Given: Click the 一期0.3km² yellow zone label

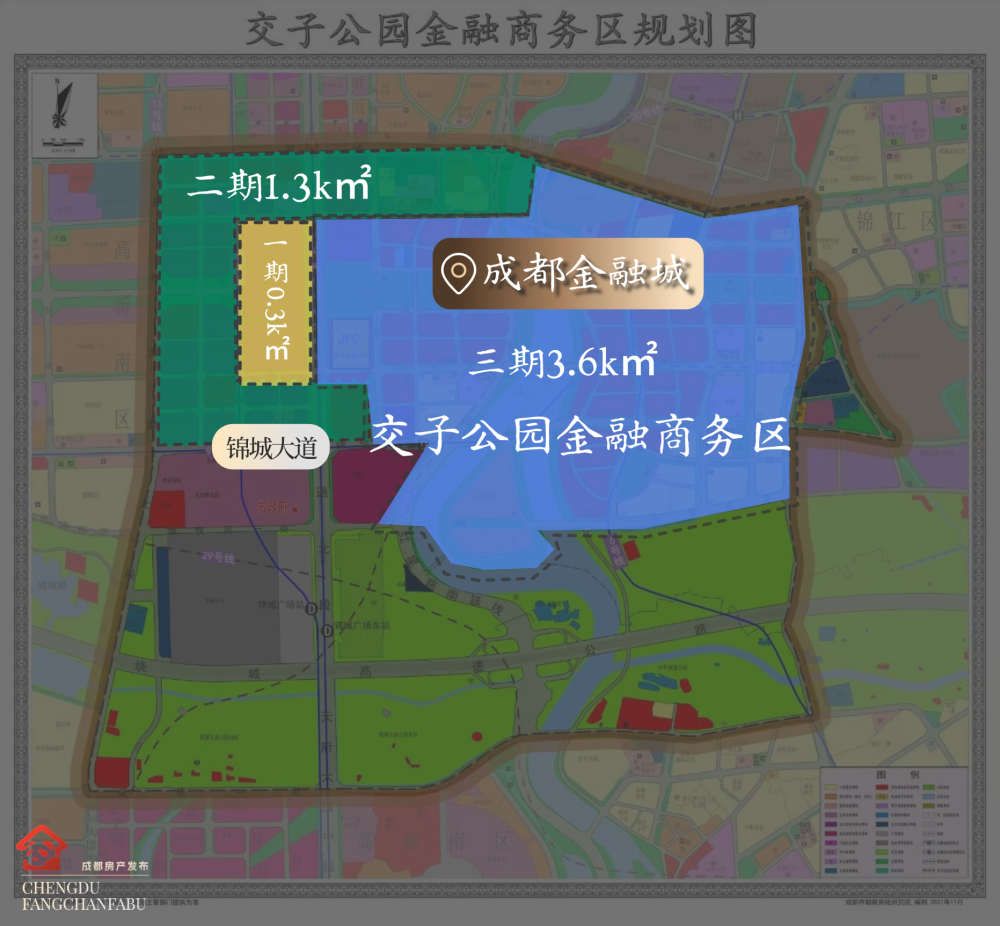Looking at the screenshot, I should point(276,300).
